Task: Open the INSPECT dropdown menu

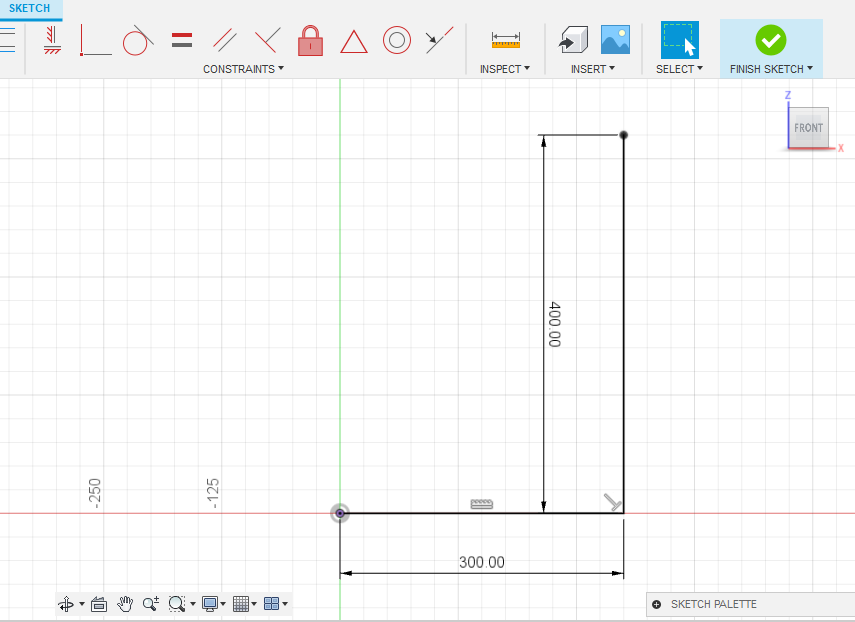Action: [504, 69]
